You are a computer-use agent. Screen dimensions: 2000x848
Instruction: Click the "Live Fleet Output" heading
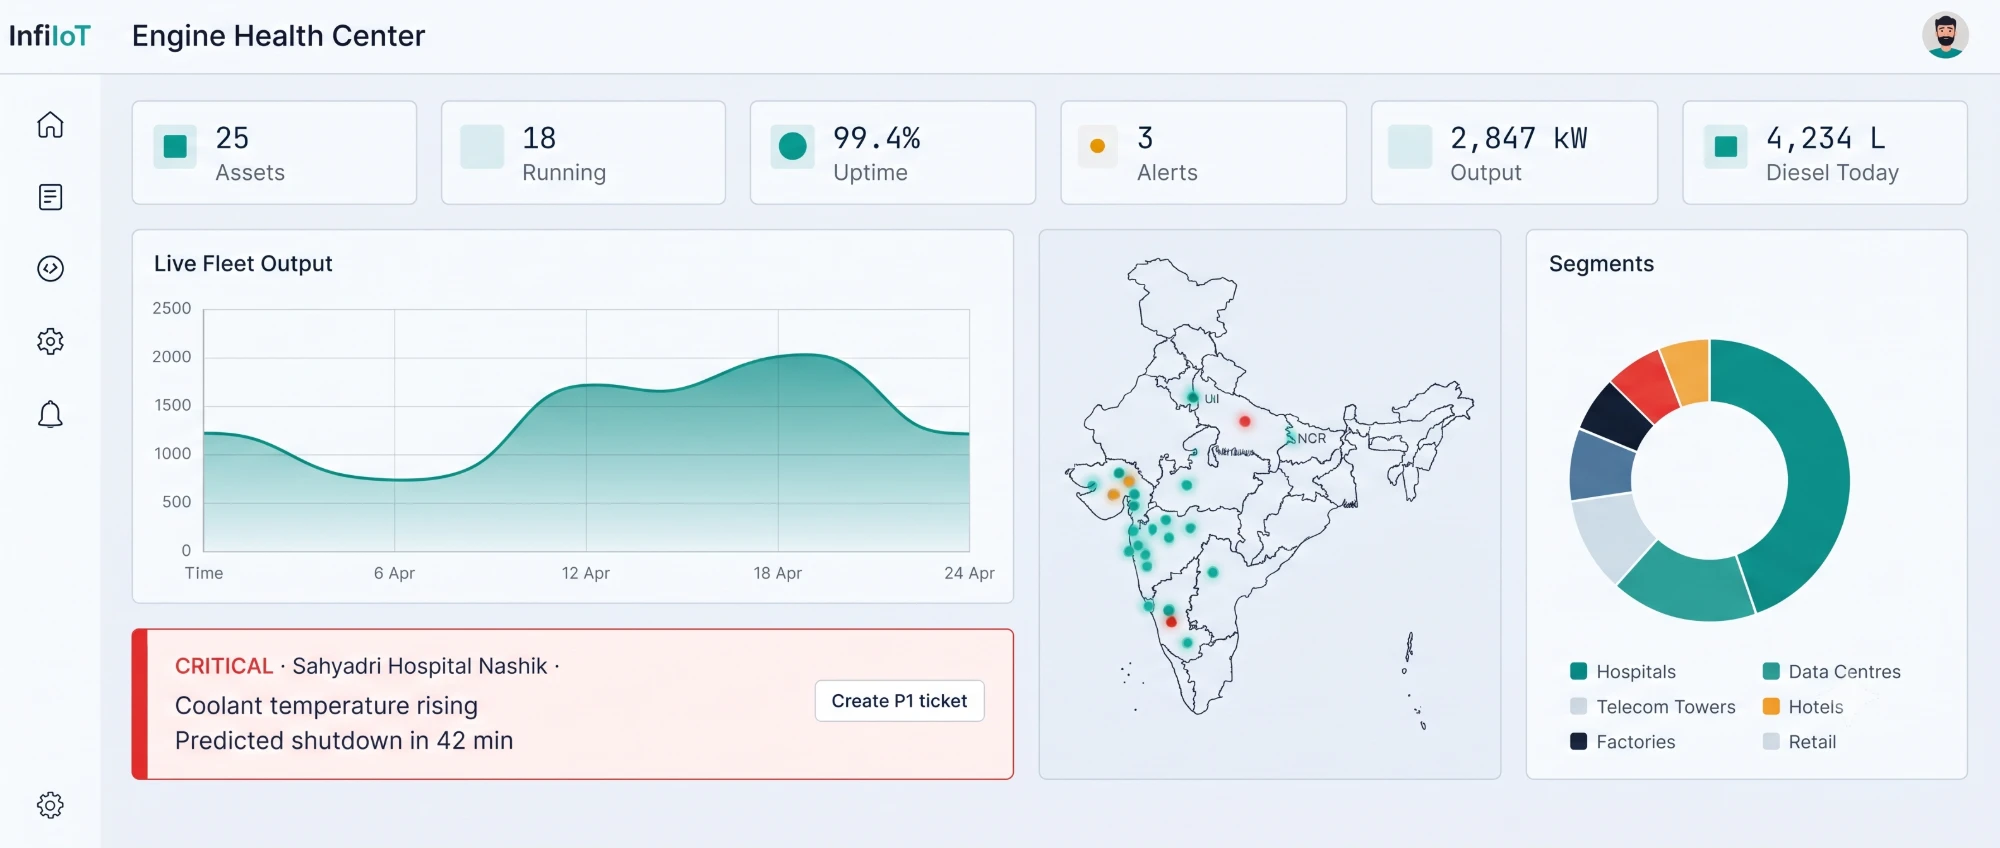243,263
